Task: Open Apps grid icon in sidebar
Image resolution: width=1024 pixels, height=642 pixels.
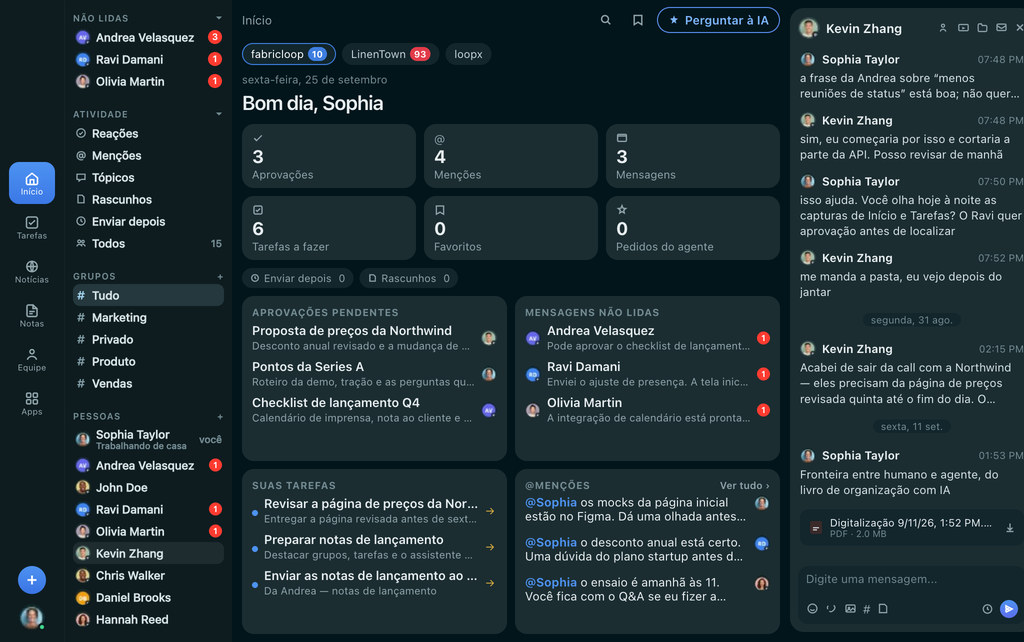Action: click(x=31, y=403)
